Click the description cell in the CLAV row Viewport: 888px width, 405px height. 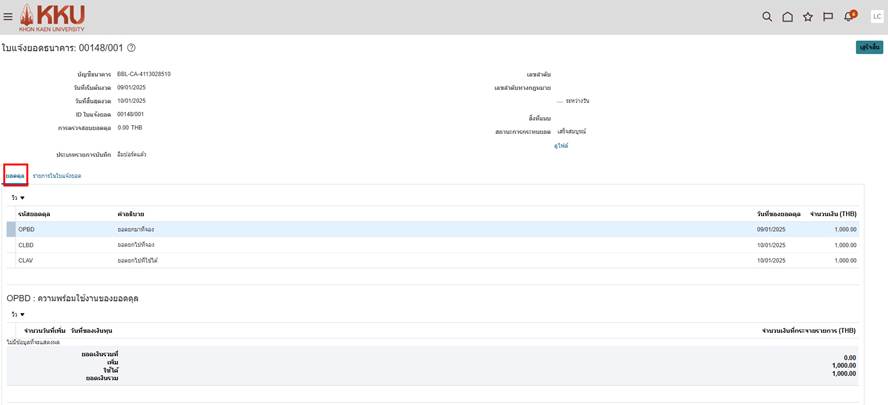(x=138, y=261)
